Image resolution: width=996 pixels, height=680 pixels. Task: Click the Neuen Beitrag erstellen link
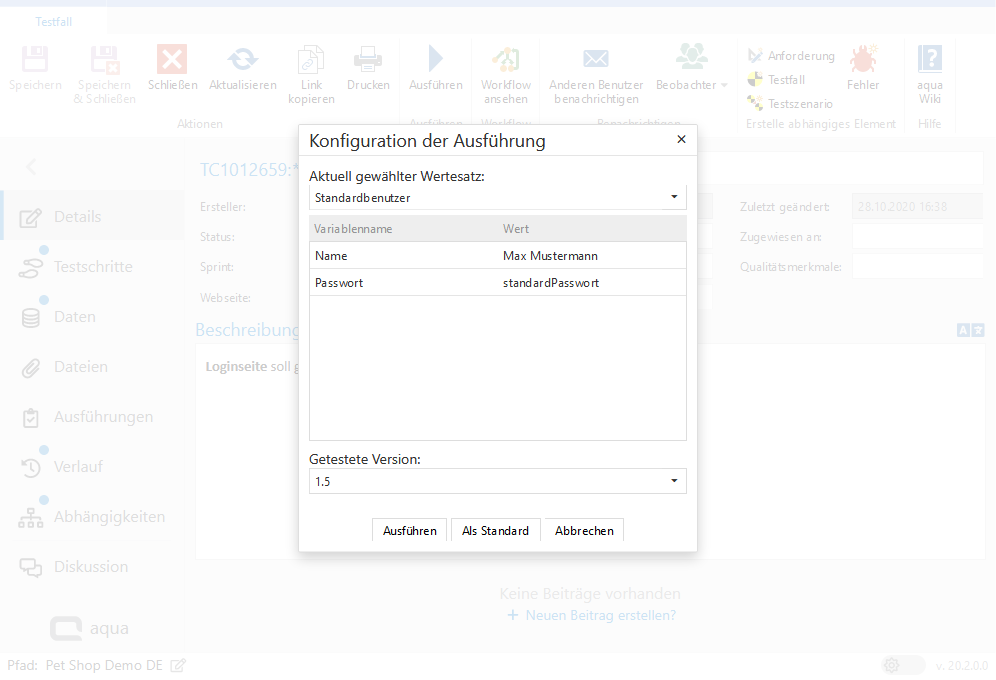point(600,615)
